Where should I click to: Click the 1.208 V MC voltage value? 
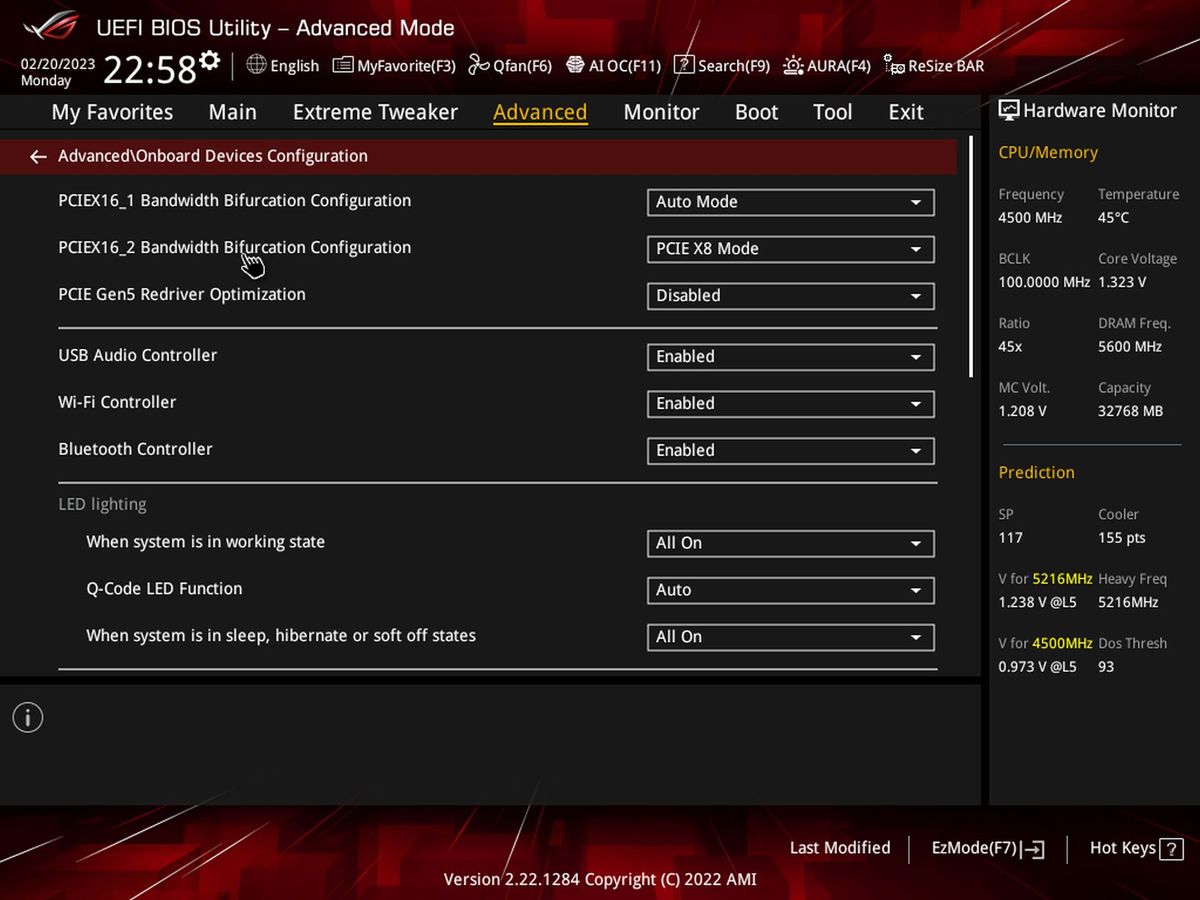pos(1022,411)
